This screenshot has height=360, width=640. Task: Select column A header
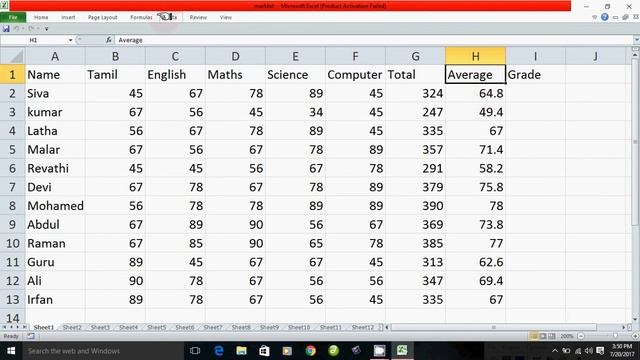click(x=55, y=56)
